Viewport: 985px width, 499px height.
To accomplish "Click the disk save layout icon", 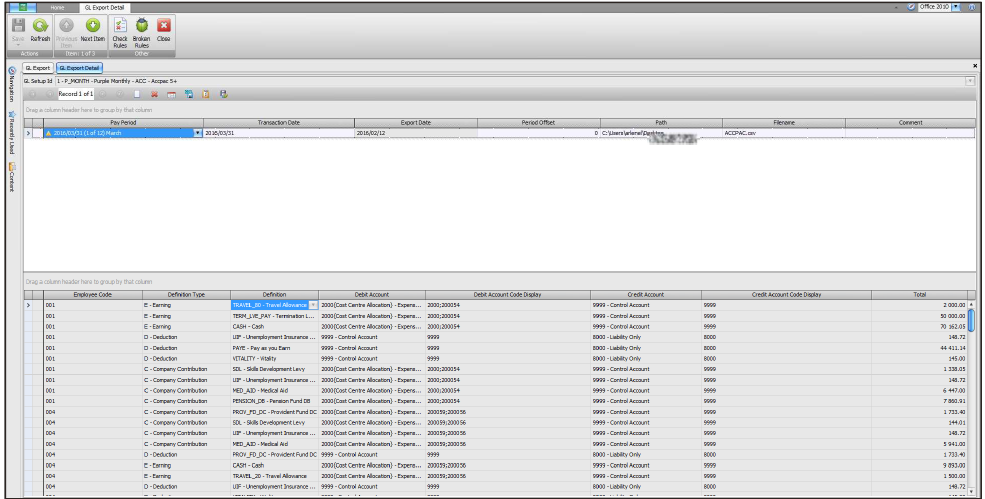I will pos(223,94).
